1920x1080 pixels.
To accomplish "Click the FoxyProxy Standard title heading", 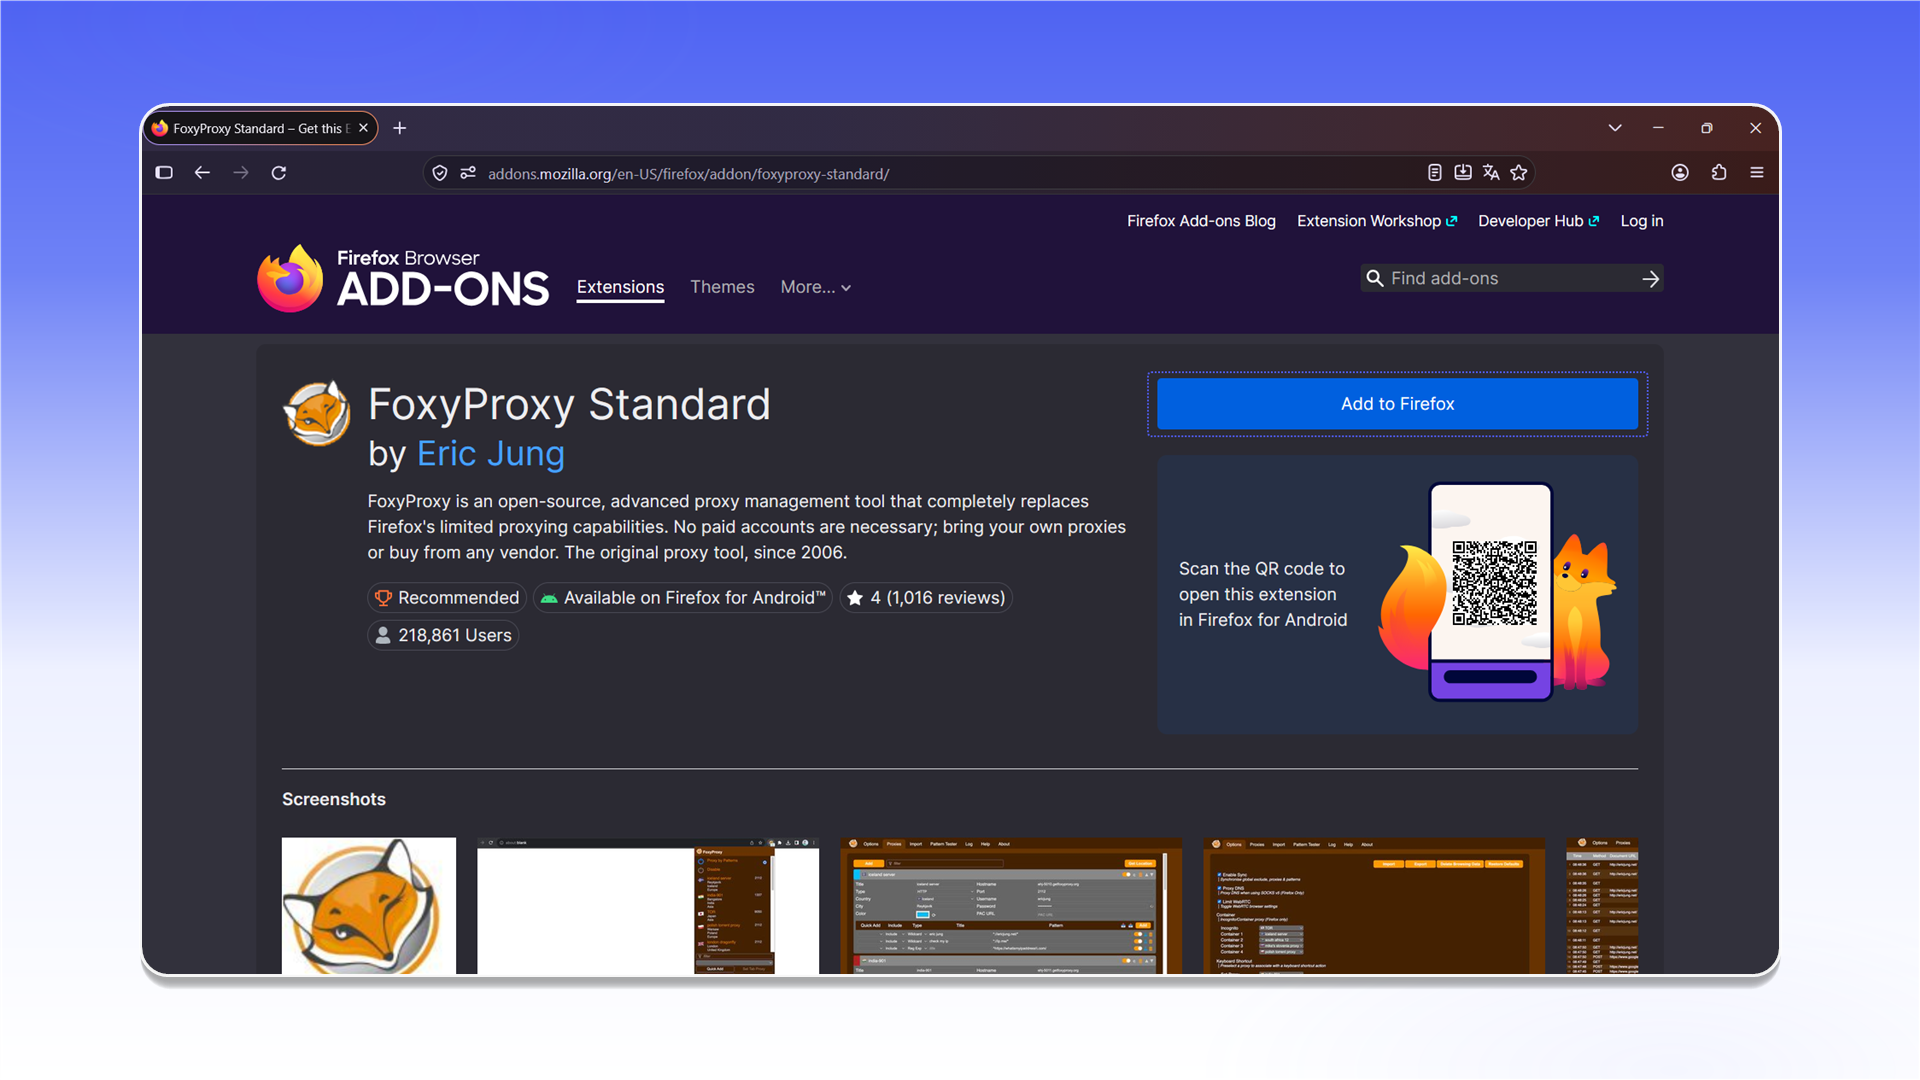I will (569, 405).
